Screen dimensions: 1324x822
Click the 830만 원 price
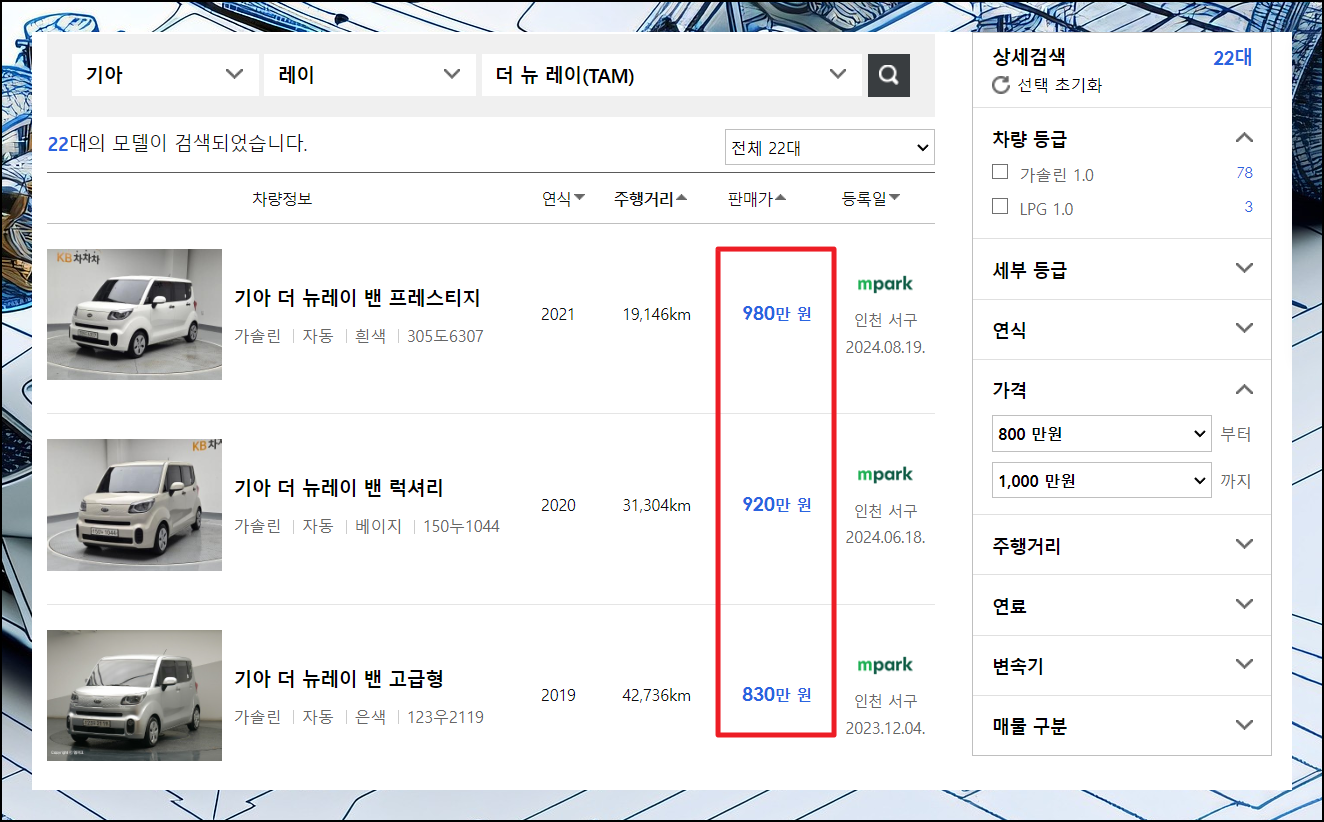pyautogui.click(x=777, y=694)
